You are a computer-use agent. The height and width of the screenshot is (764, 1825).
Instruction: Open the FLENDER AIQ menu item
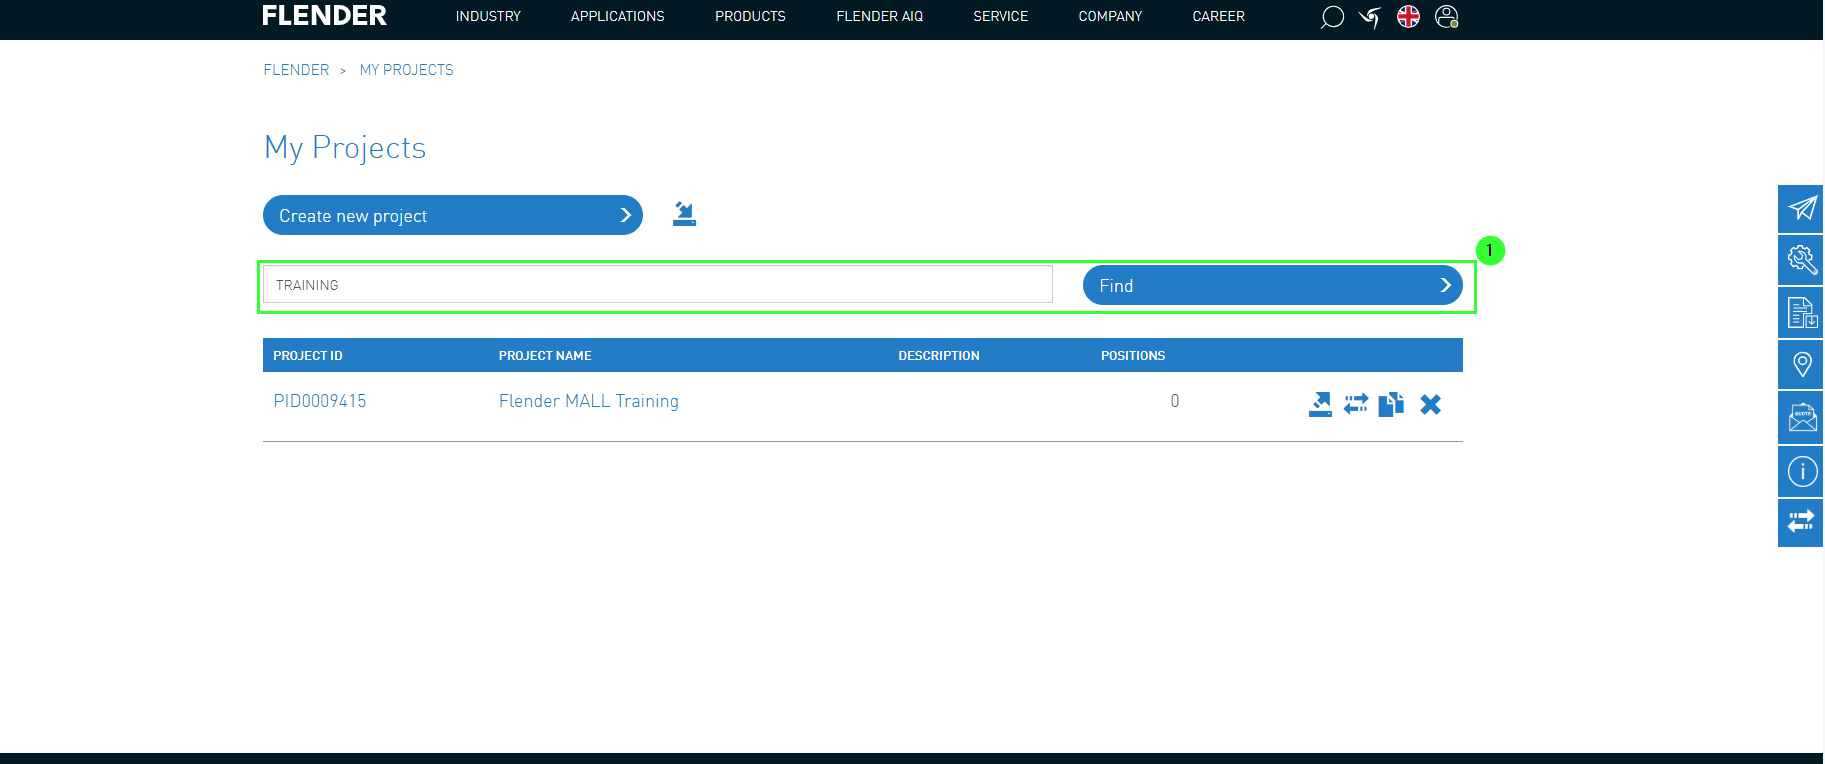(x=879, y=17)
